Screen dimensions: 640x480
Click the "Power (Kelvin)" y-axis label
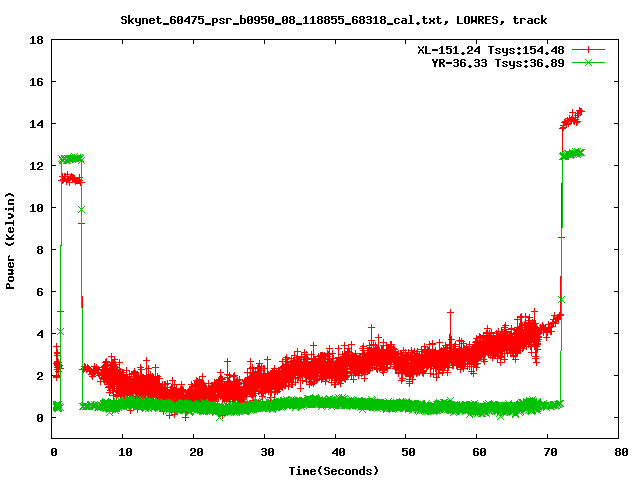10,241
